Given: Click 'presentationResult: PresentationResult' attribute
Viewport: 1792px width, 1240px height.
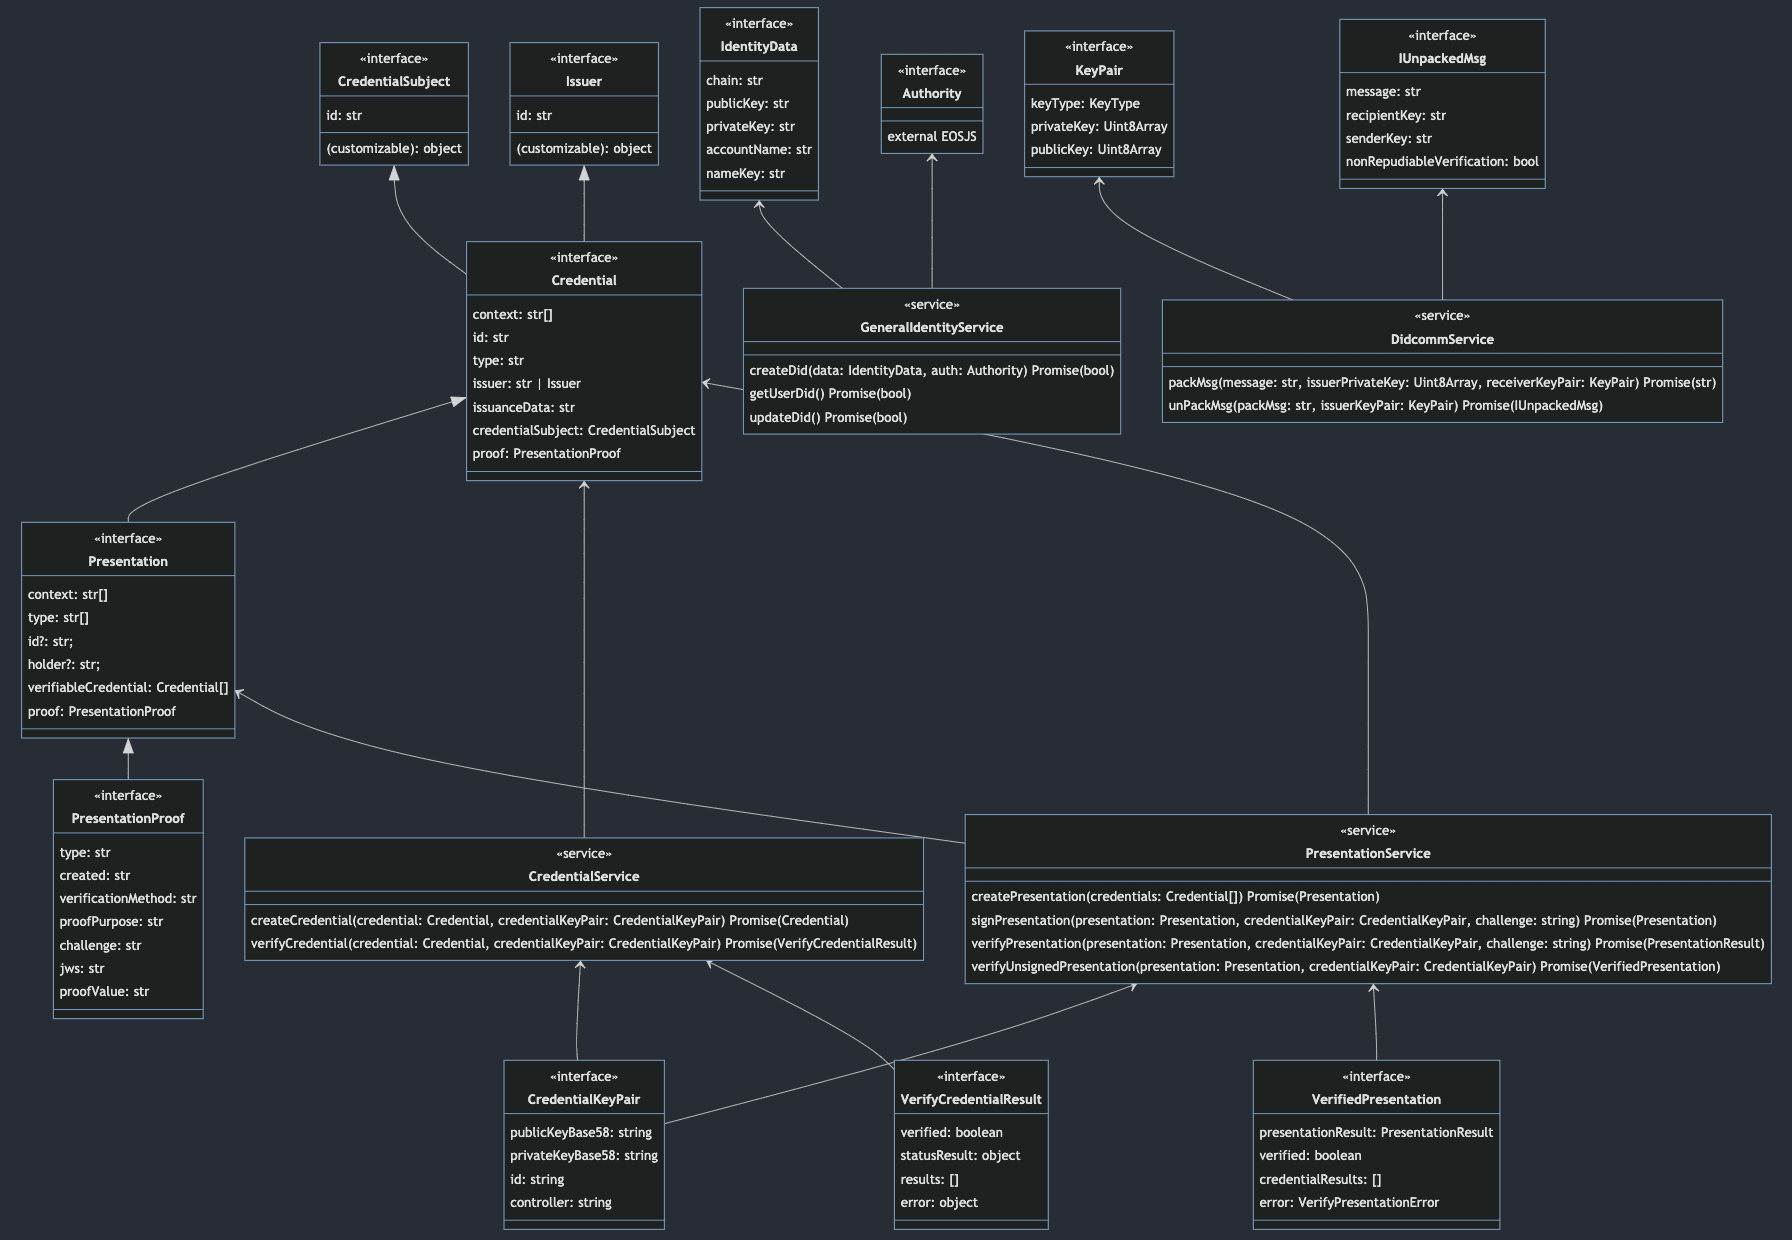Looking at the screenshot, I should click(1376, 1133).
